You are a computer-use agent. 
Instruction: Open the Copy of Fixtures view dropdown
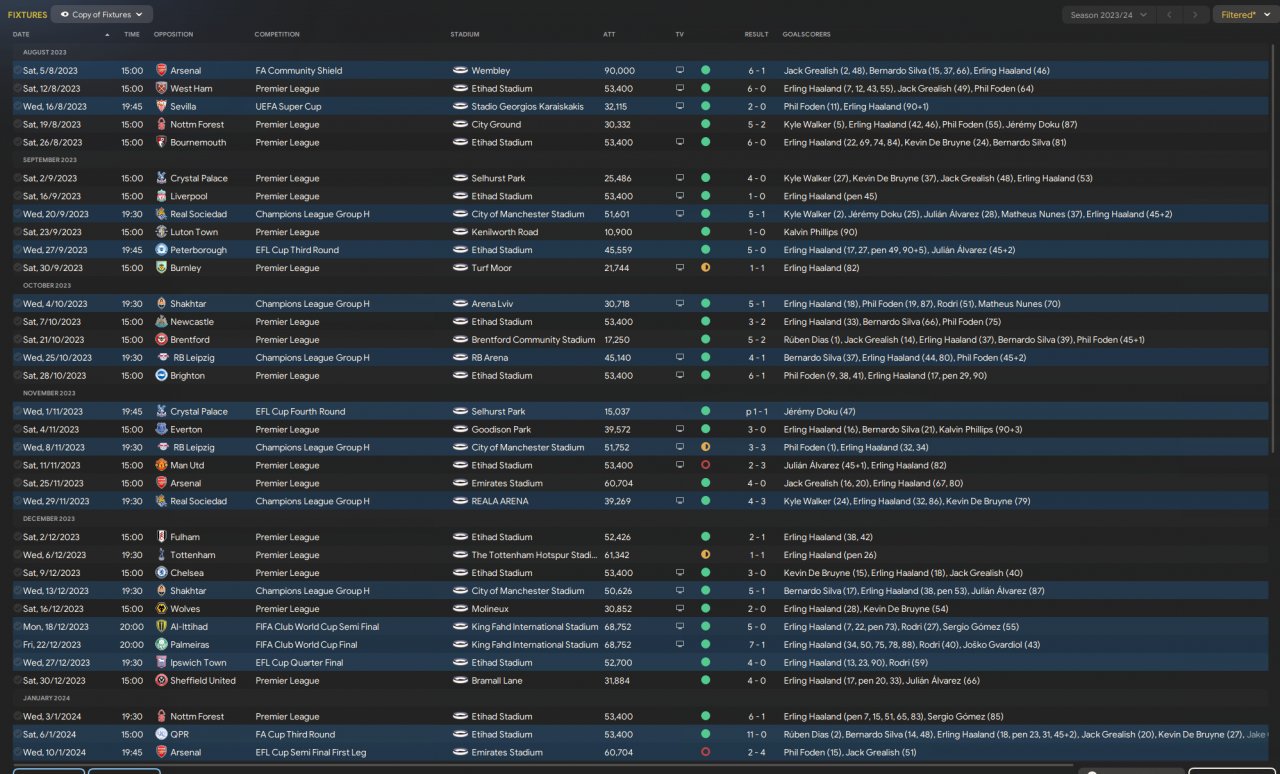(x=102, y=15)
